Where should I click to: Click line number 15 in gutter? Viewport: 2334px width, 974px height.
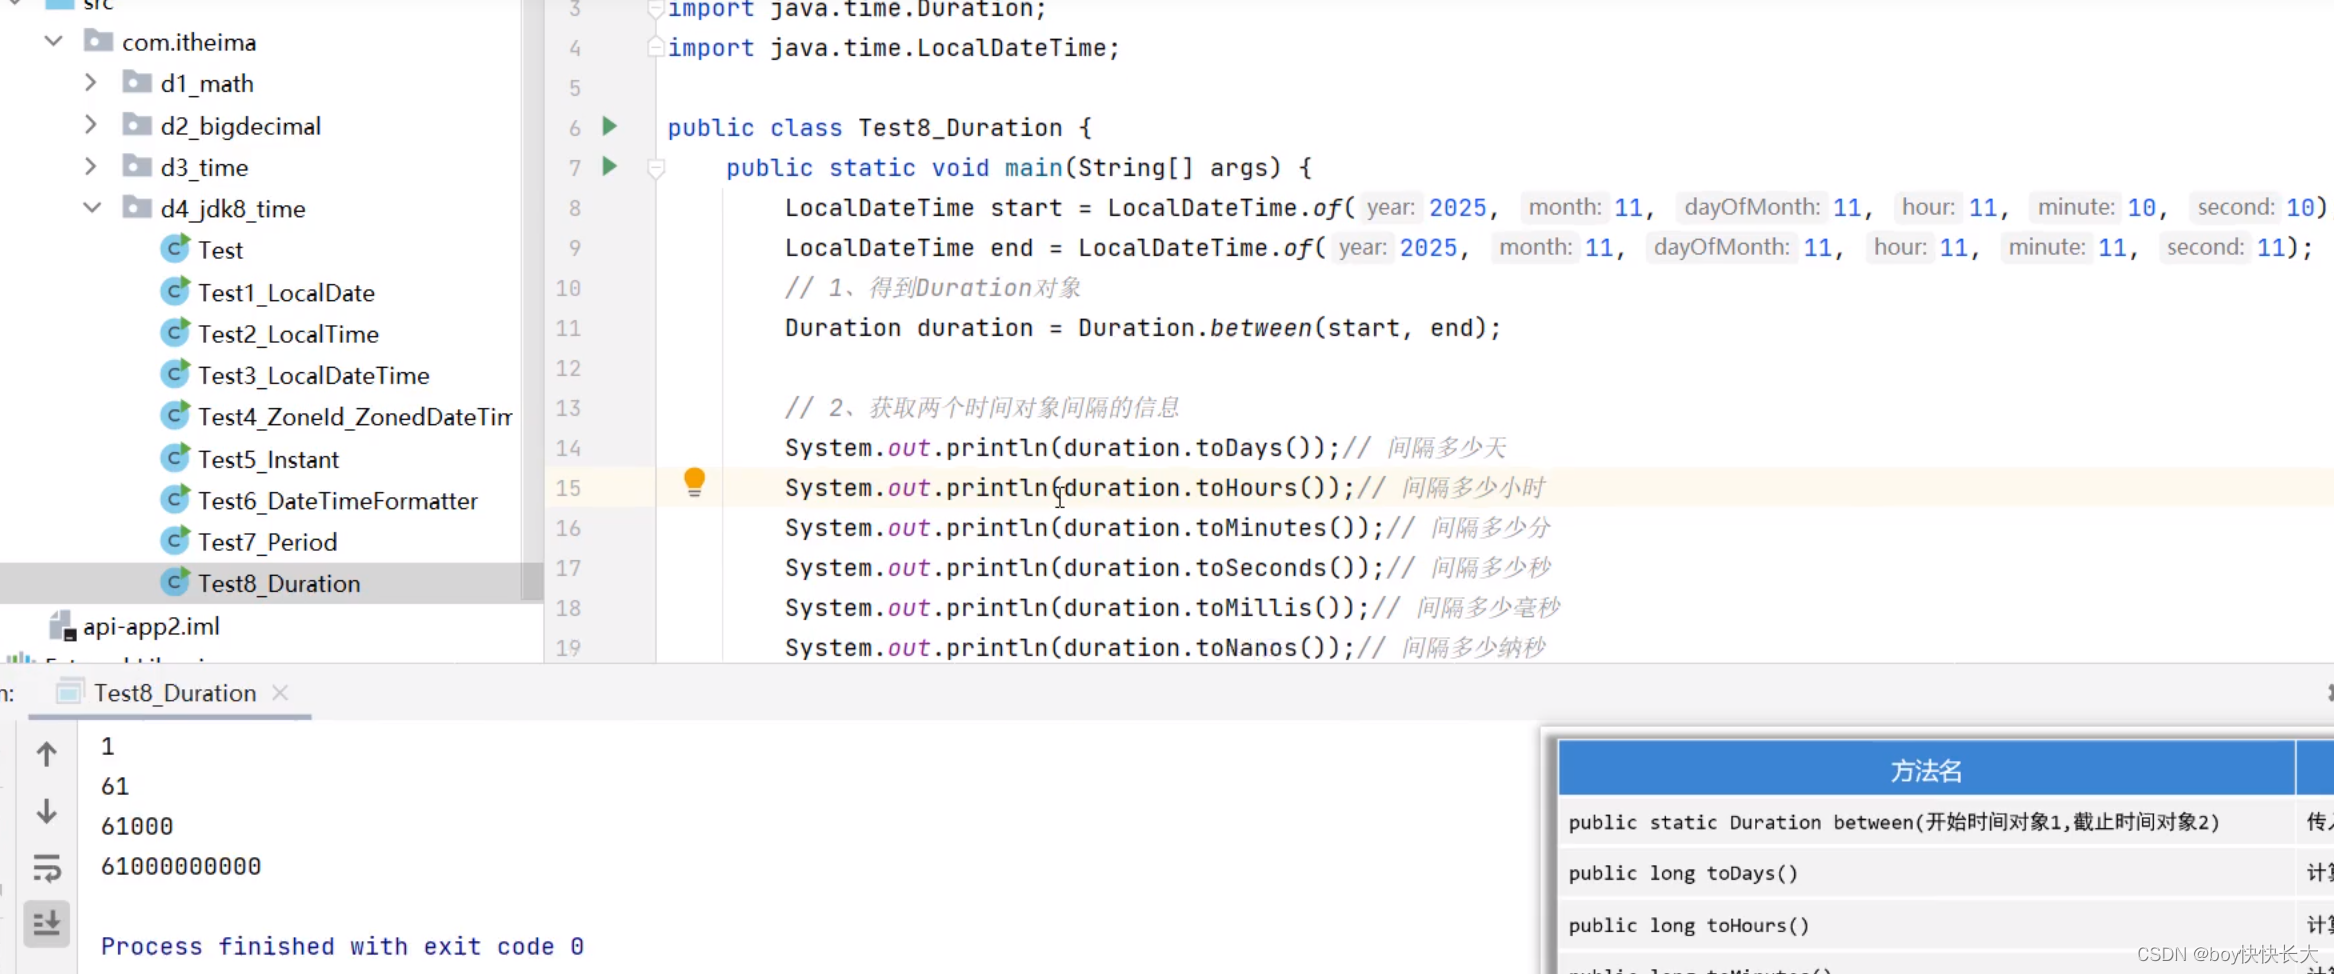pos(568,488)
